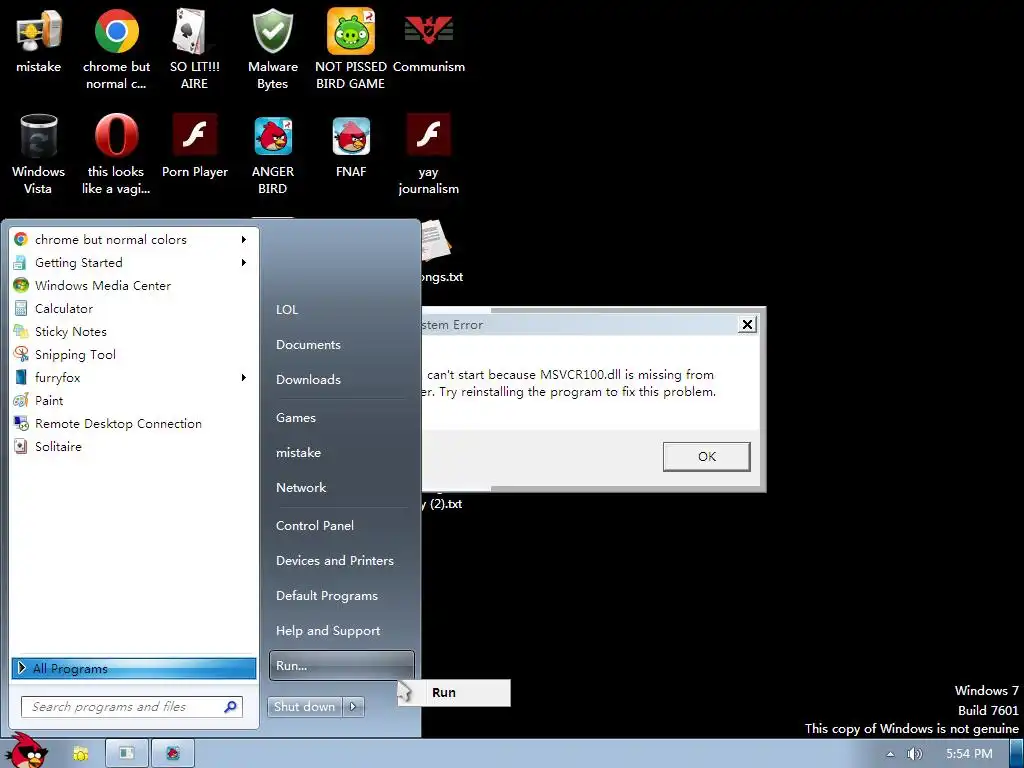
Task: Click Chrome icon in Start menu list
Action: coord(21,240)
